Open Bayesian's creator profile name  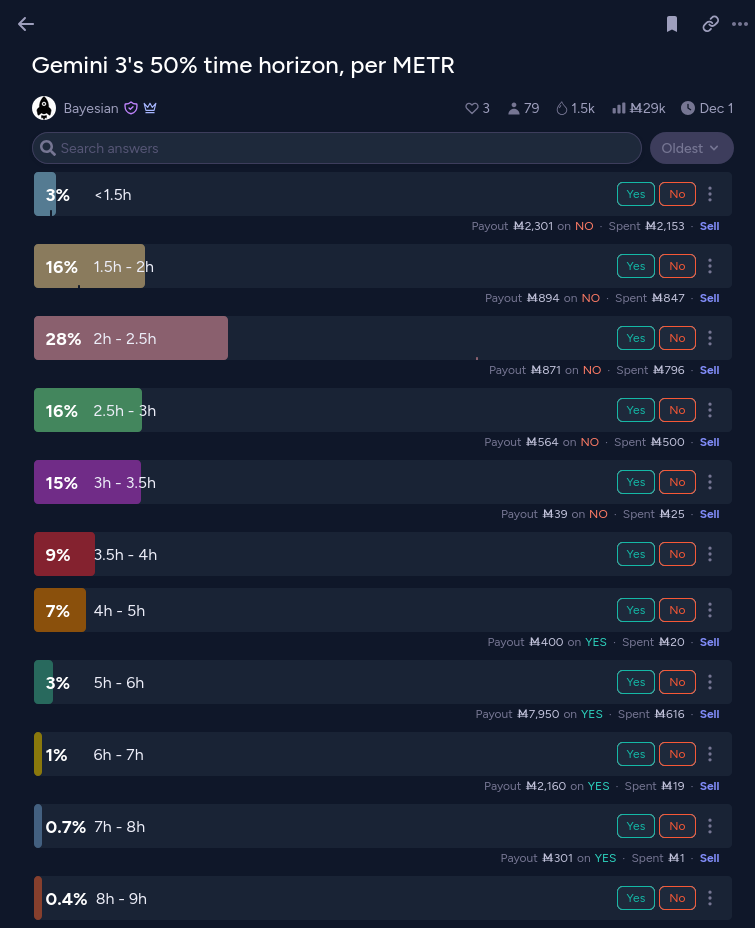[91, 108]
